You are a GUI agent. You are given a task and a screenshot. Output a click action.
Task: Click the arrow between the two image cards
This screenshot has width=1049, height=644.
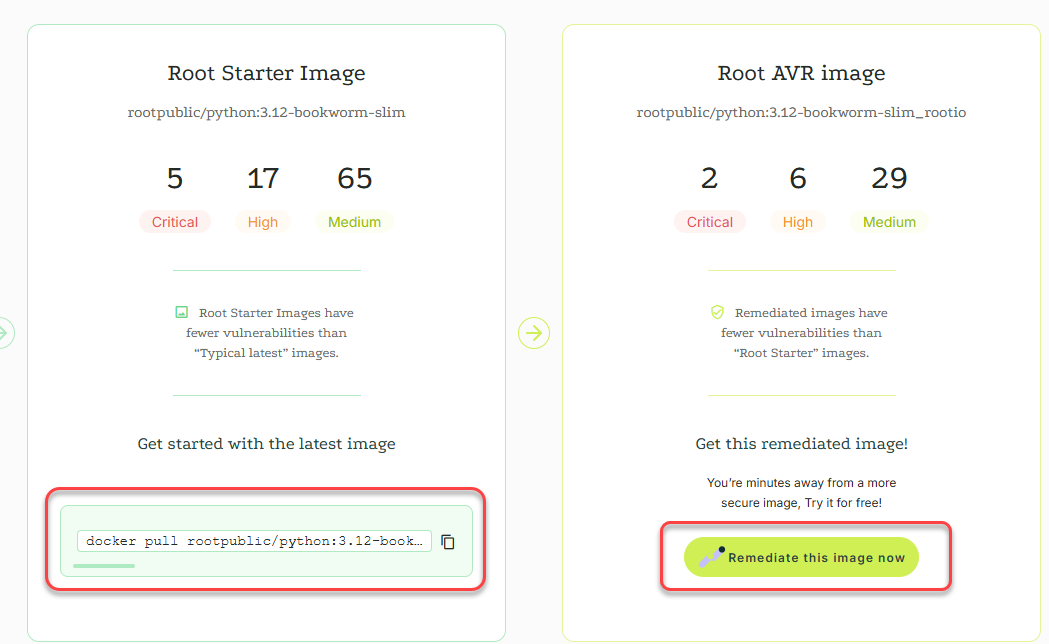point(534,333)
